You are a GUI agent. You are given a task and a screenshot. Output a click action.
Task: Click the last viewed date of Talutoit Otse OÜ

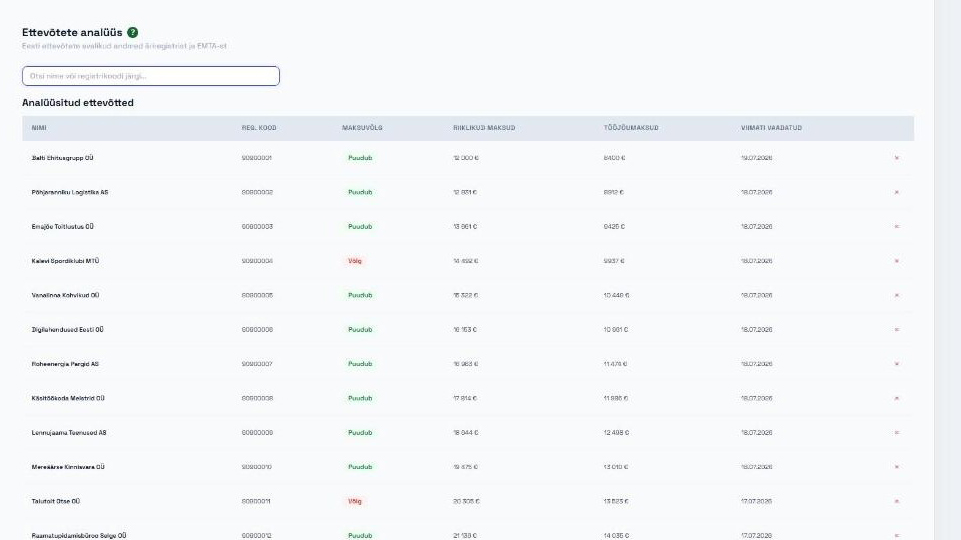(756, 501)
